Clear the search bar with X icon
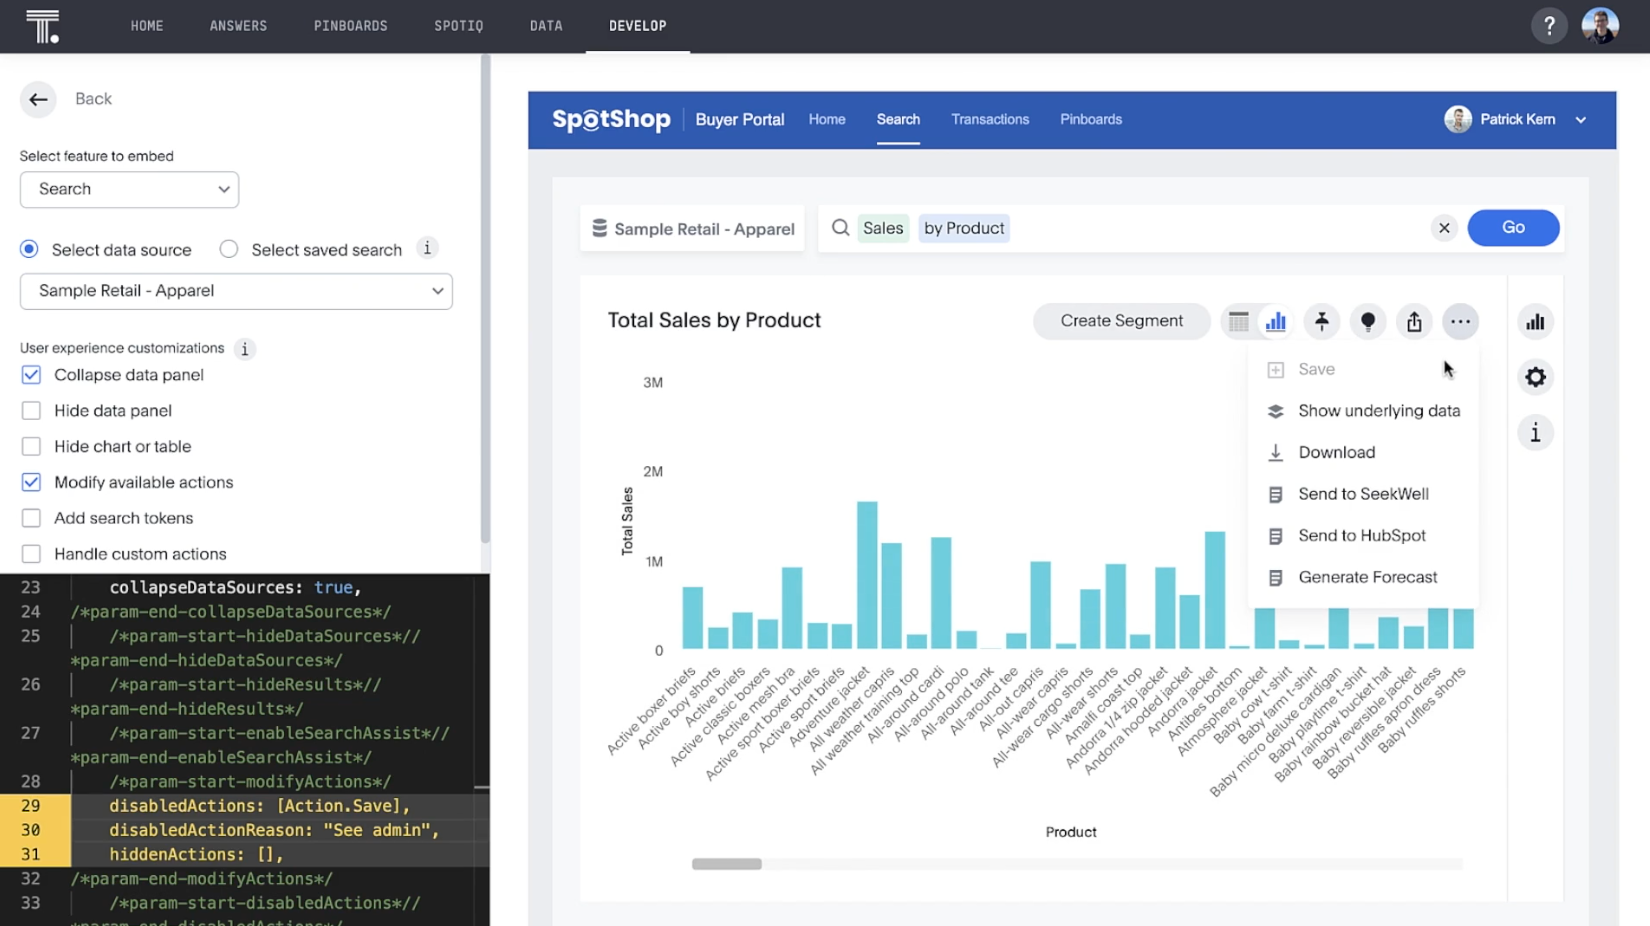The image size is (1650, 926). click(1444, 228)
